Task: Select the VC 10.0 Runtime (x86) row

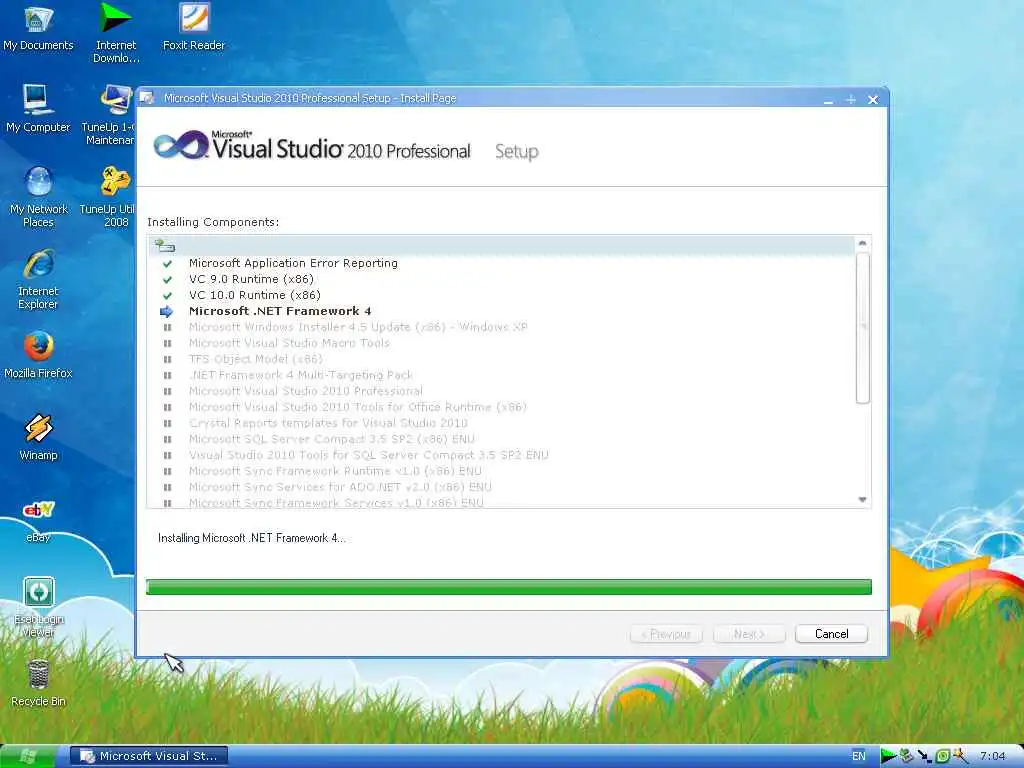Action: pyautogui.click(x=501, y=295)
